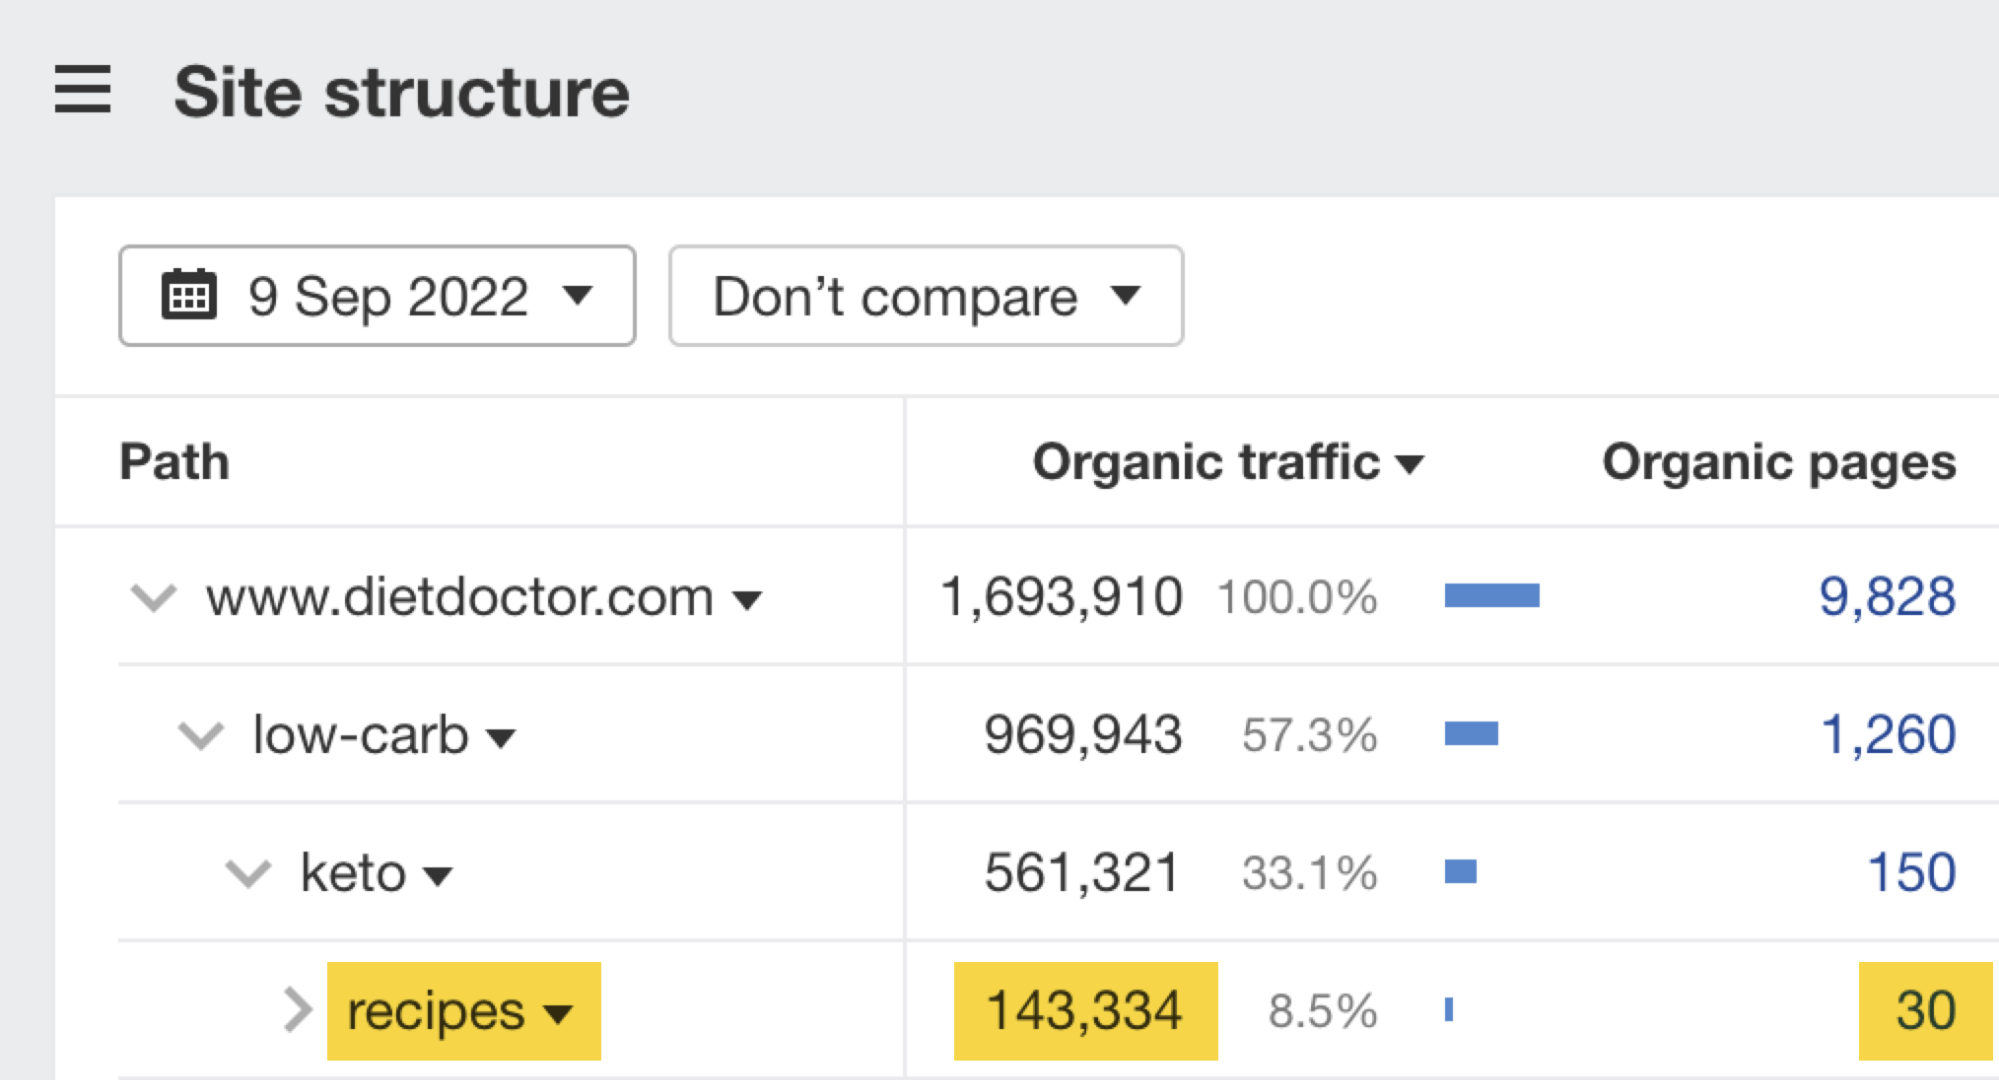Click the calendar icon in the date selector
The image size is (1999, 1081).
[192, 295]
